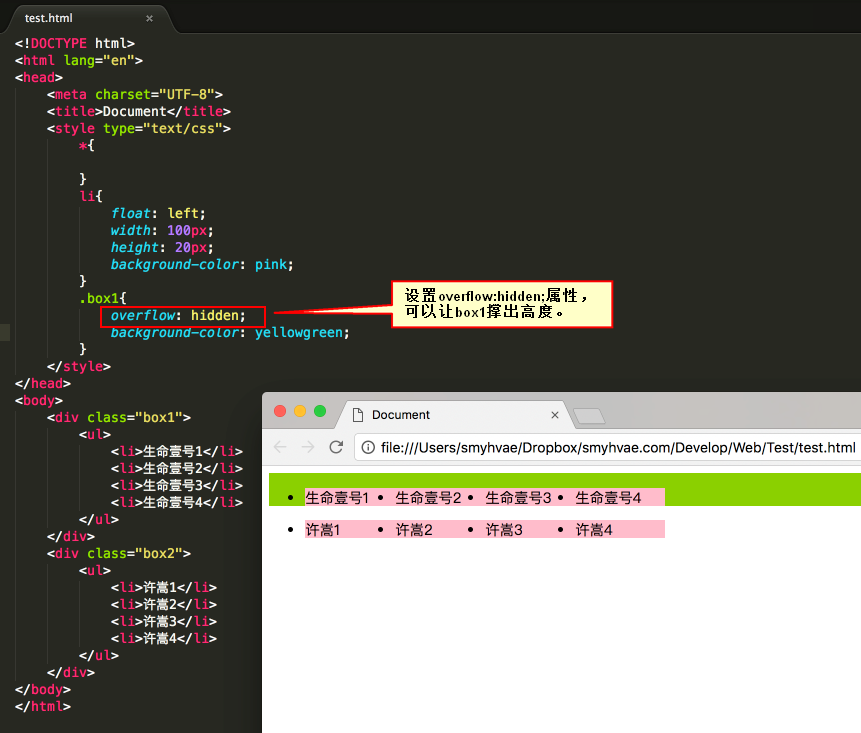Click the red close window button
This screenshot has height=733, width=861.
coord(280,411)
